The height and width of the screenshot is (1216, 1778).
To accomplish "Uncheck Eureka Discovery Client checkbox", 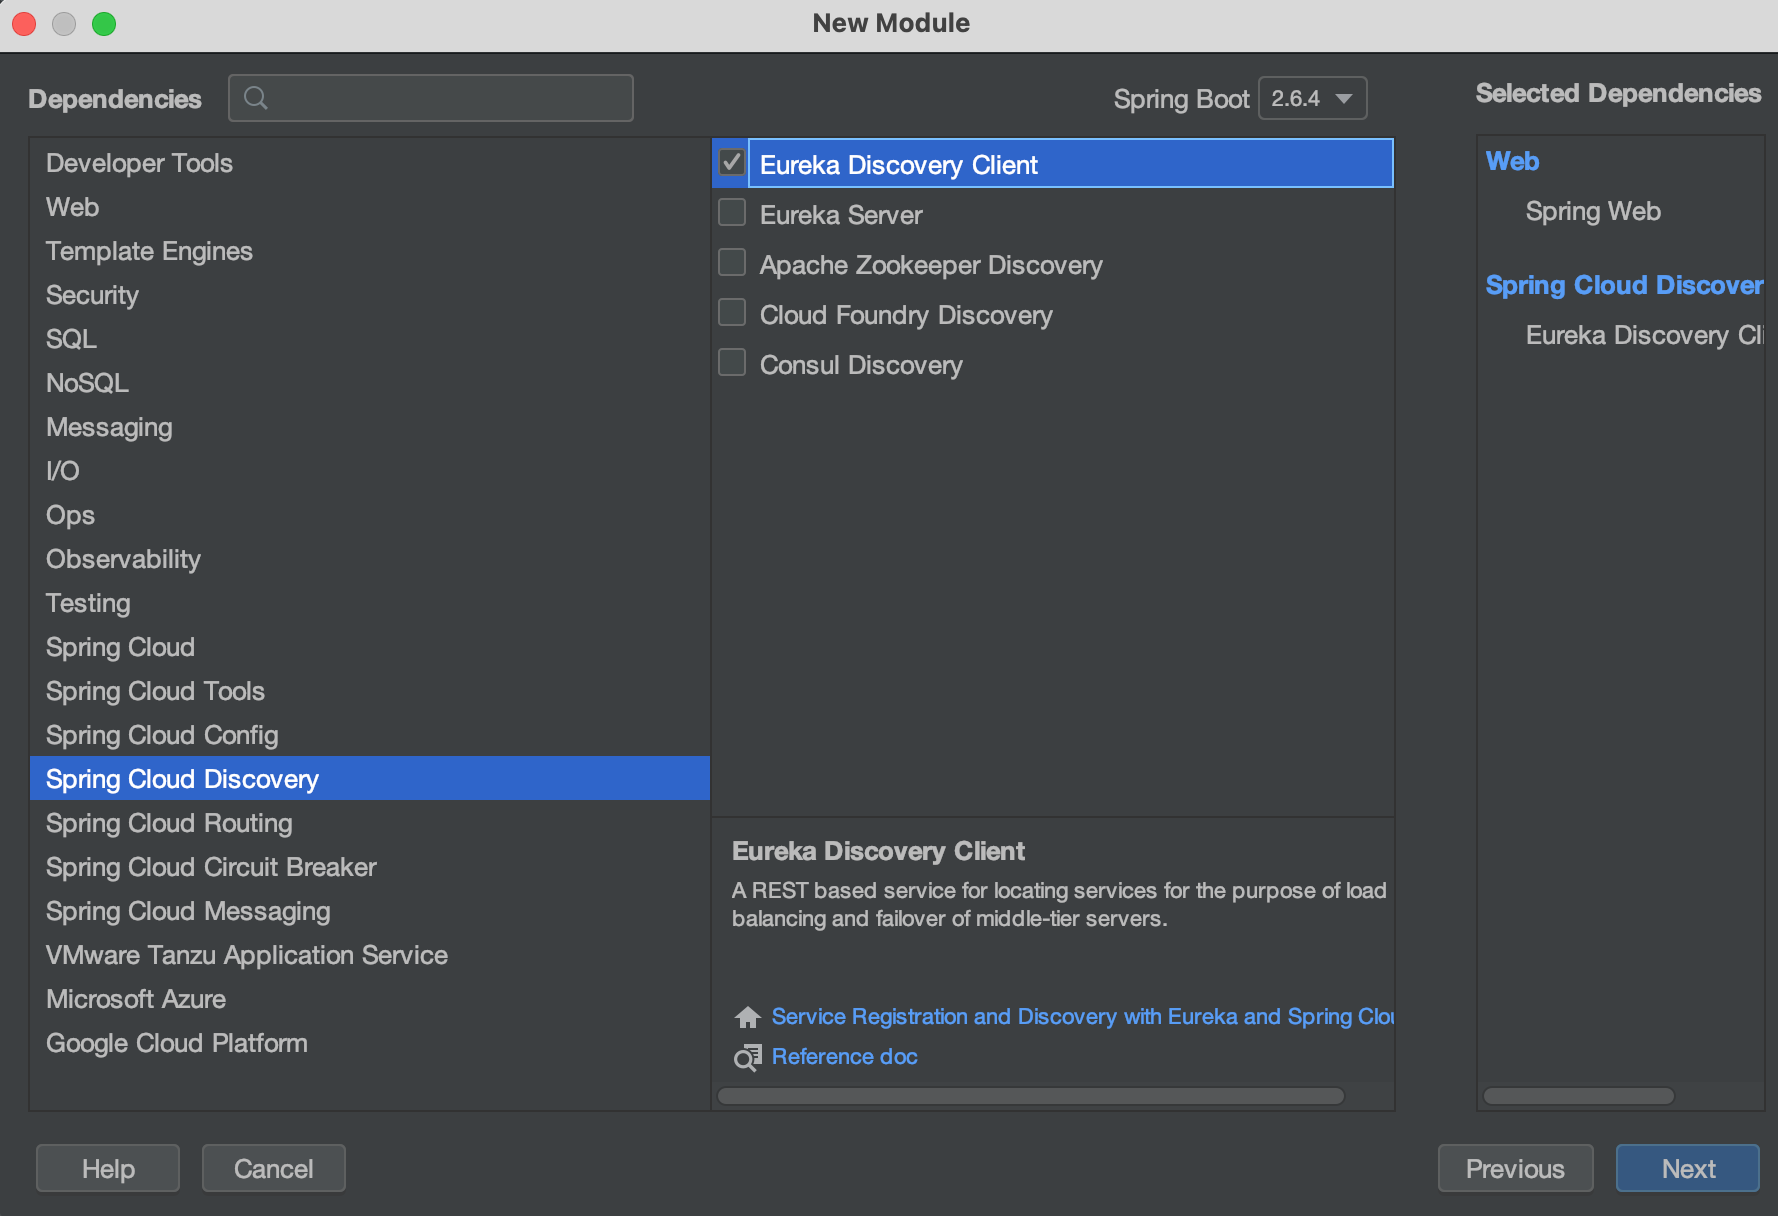I will coord(732,162).
